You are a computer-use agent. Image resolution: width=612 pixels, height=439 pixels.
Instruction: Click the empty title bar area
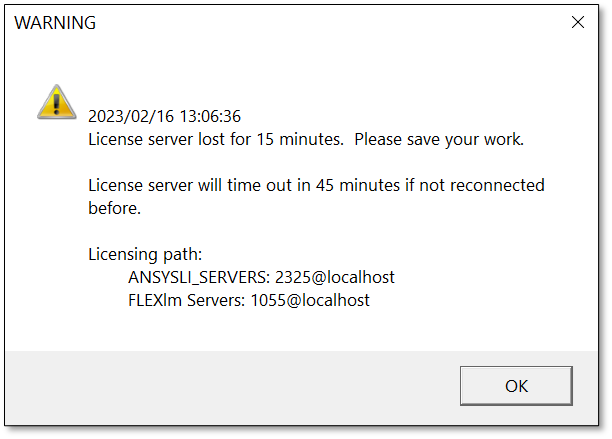[x=332, y=23]
